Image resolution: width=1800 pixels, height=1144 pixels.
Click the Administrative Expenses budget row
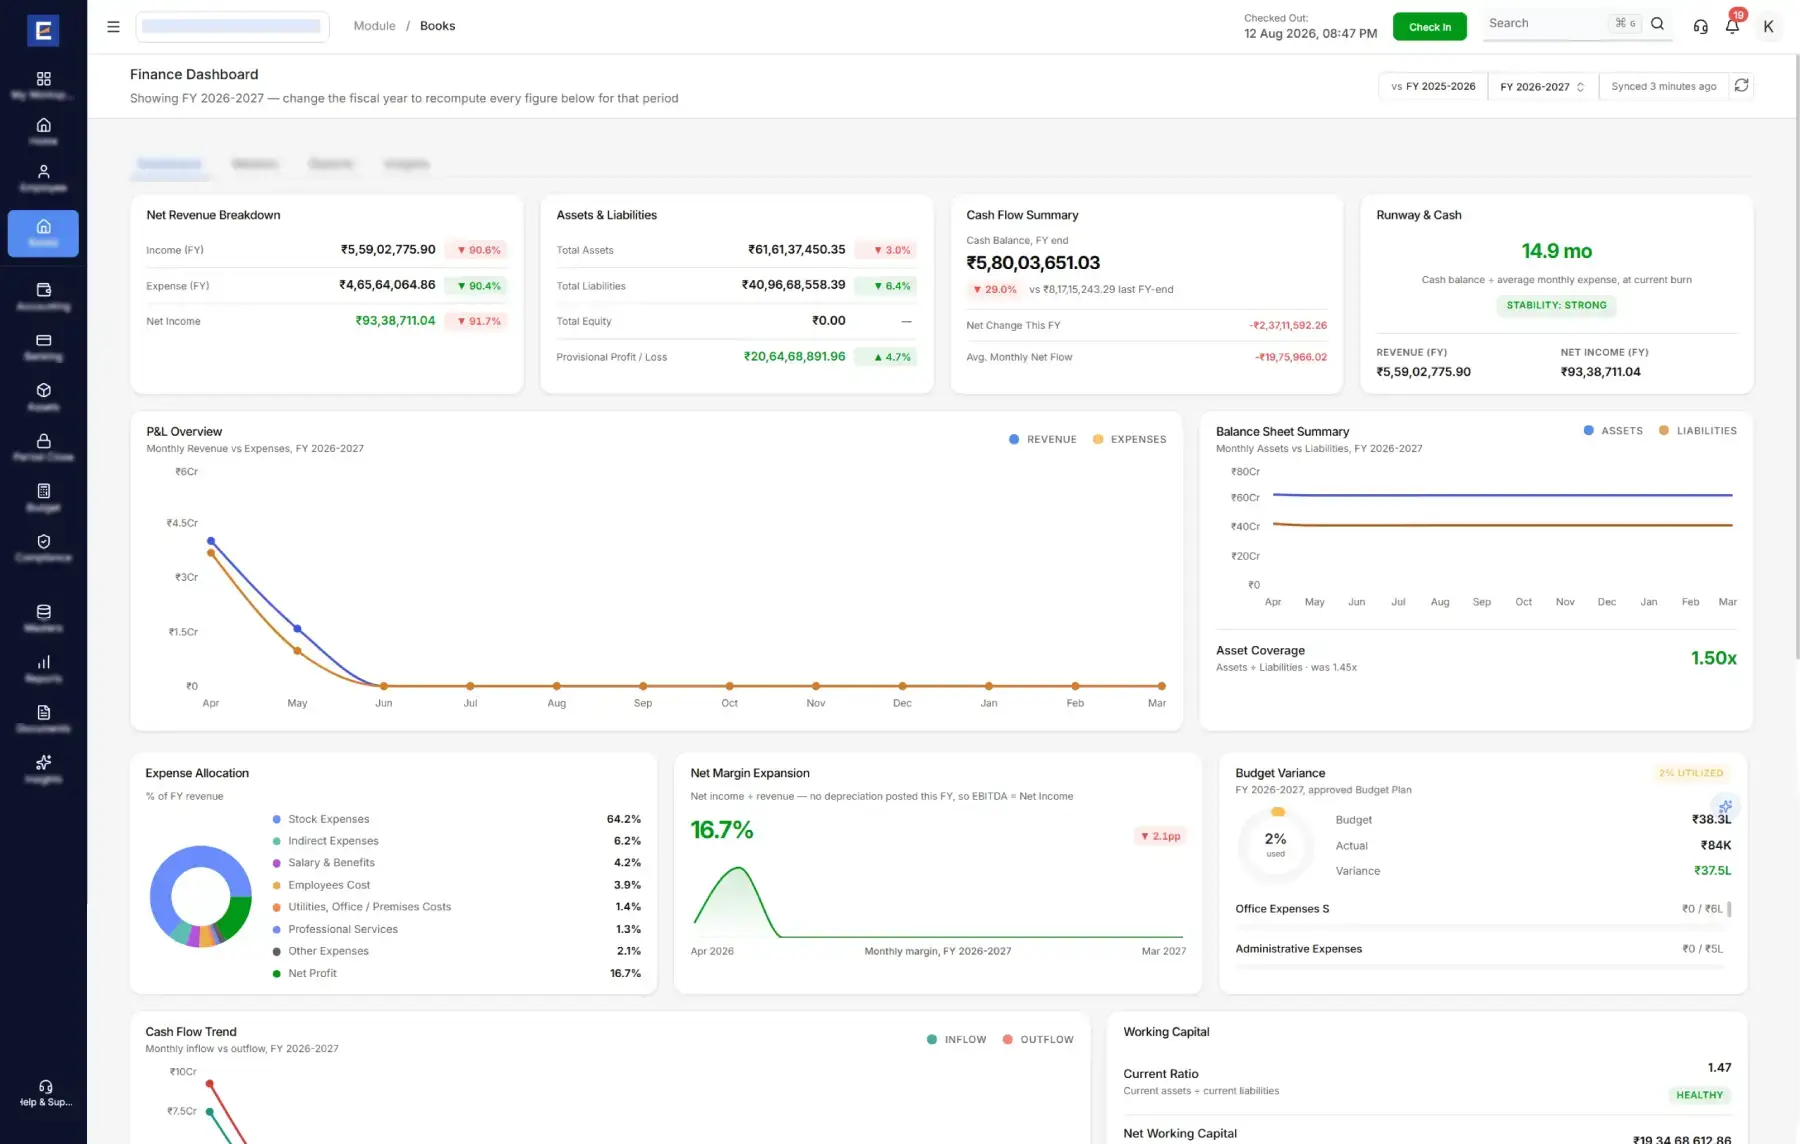[1478, 951]
